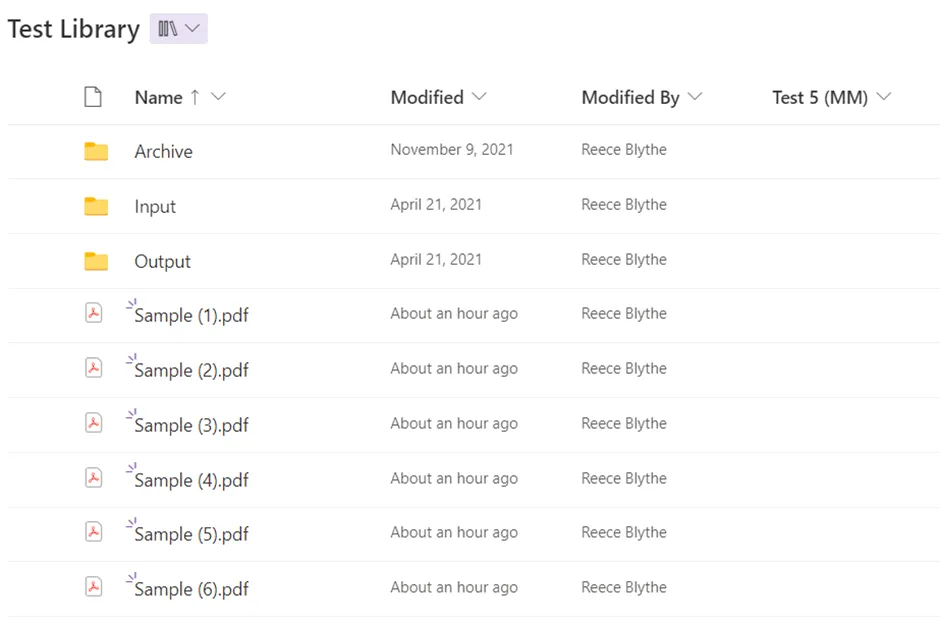This screenshot has width=940, height=623.
Task: Open Sample (5).pdf file
Action: coord(191,534)
